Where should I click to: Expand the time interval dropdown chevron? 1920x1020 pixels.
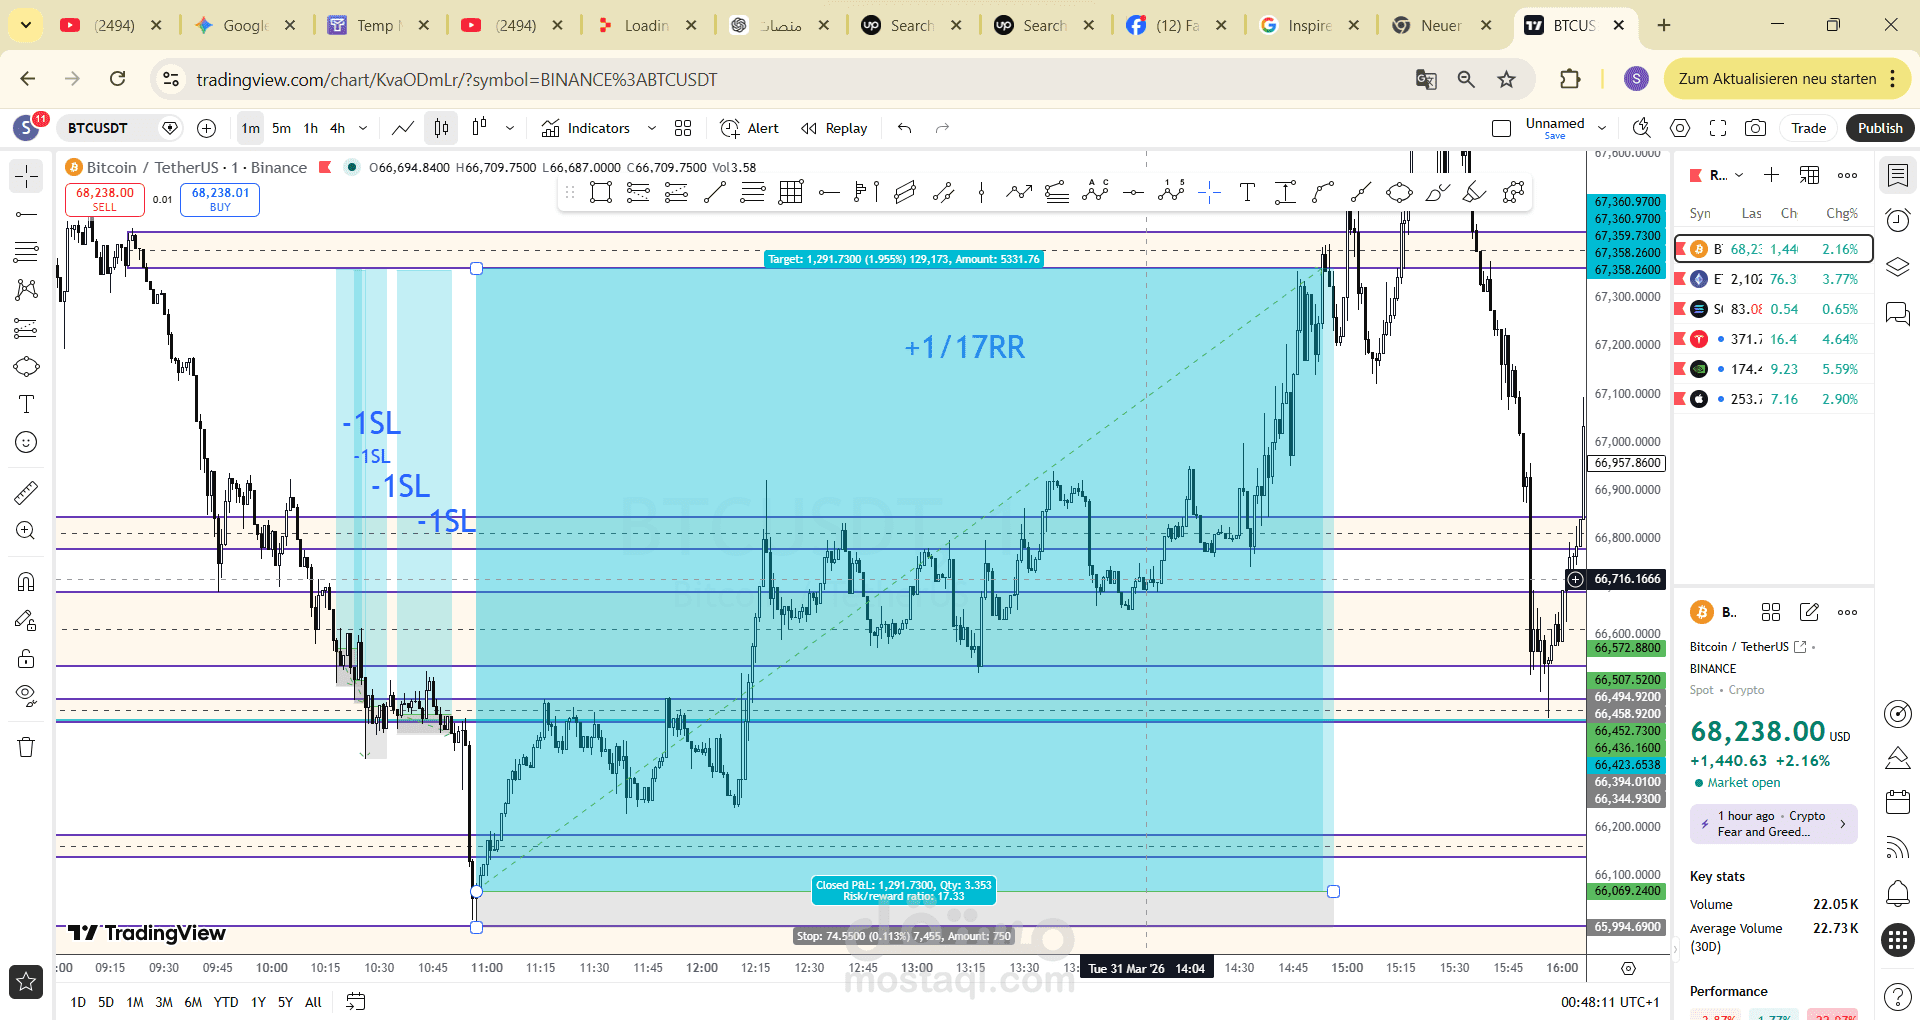[363, 128]
